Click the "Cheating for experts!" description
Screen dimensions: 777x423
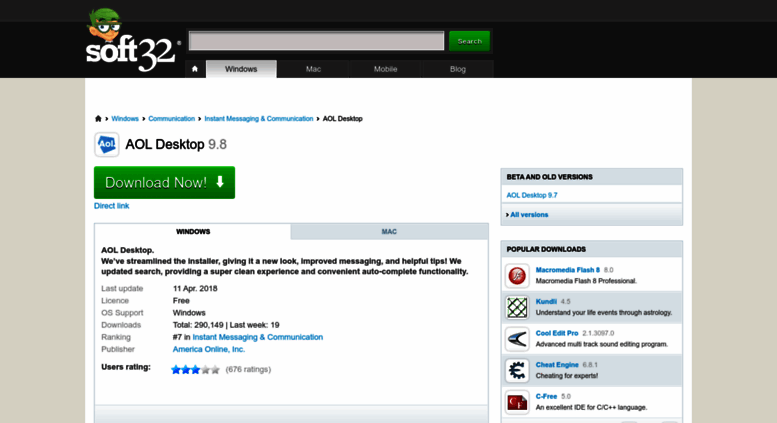coord(567,376)
